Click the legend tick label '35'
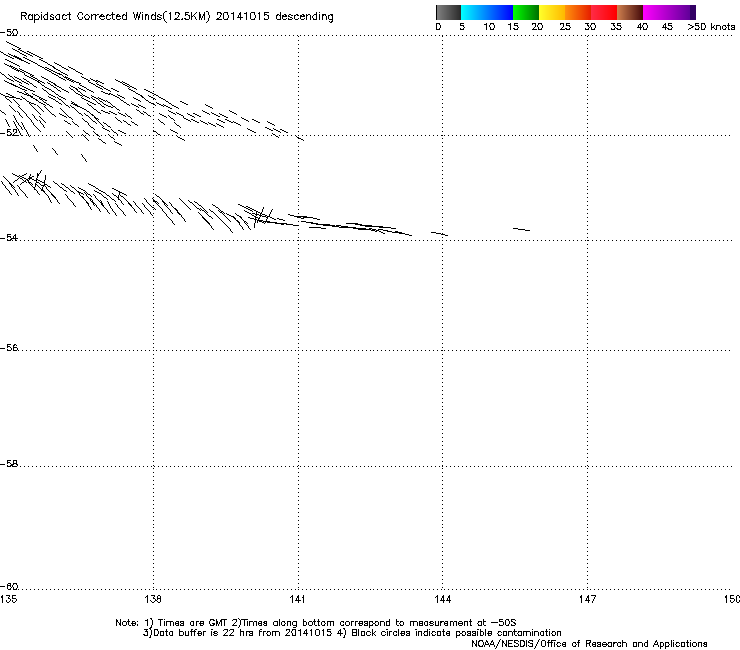 coord(616,27)
